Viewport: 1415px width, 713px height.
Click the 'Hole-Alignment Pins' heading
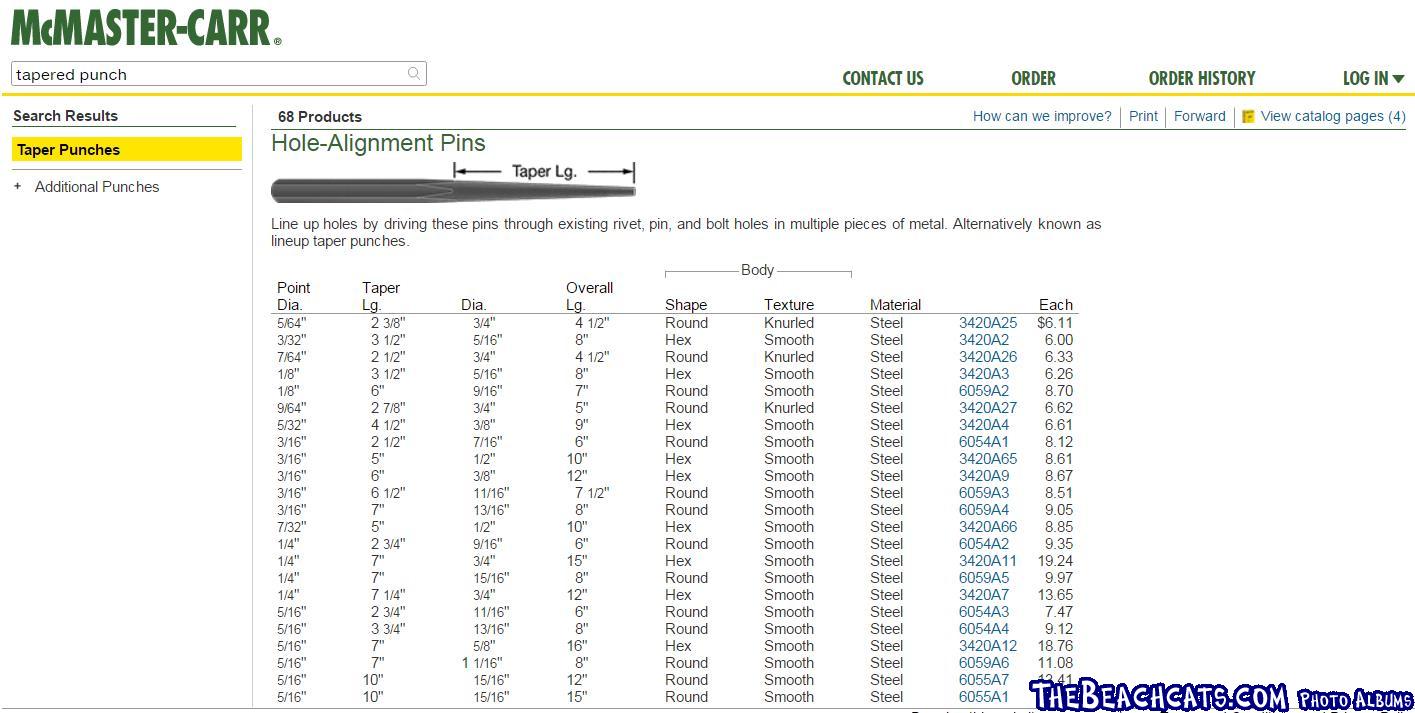tap(378, 143)
